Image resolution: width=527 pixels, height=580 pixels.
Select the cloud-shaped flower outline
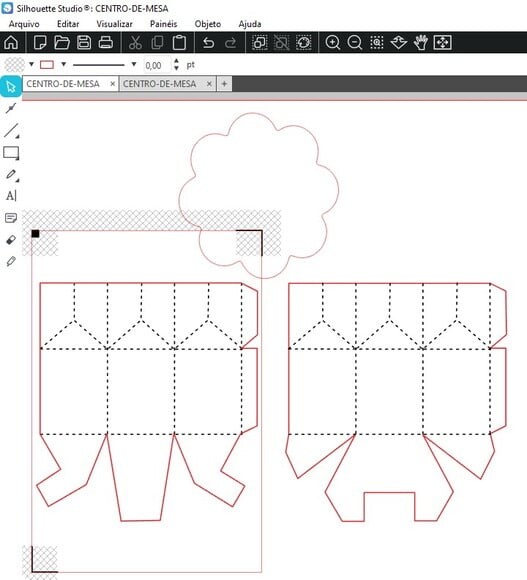259,196
